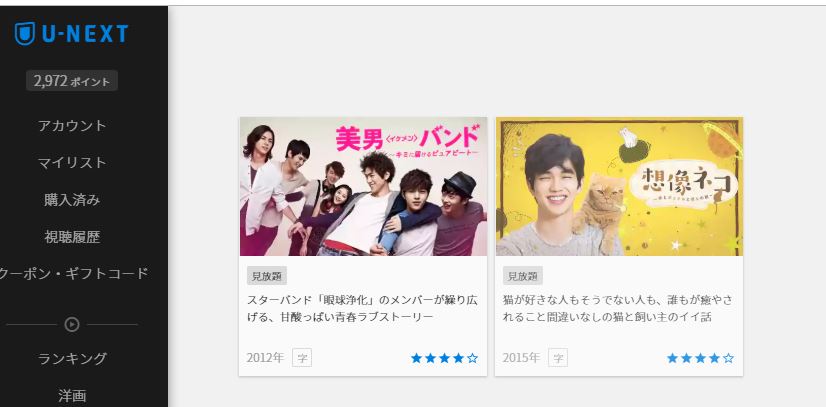Click the star rating on 想像ネコ card

pyautogui.click(x=700, y=359)
